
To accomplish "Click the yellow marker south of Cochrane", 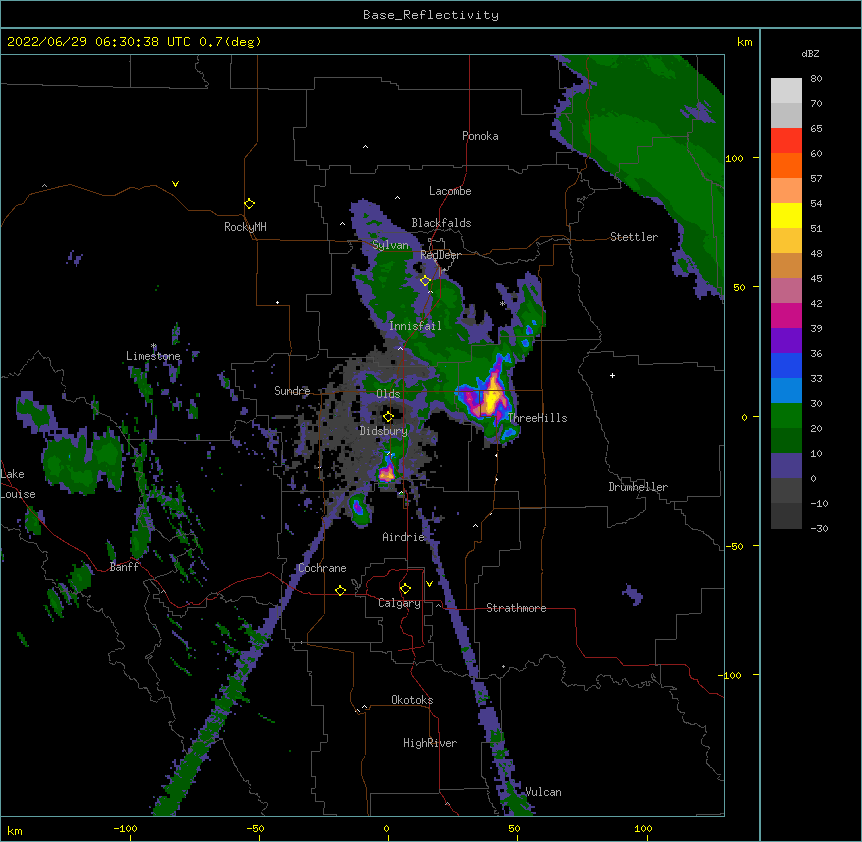I will (x=340, y=590).
